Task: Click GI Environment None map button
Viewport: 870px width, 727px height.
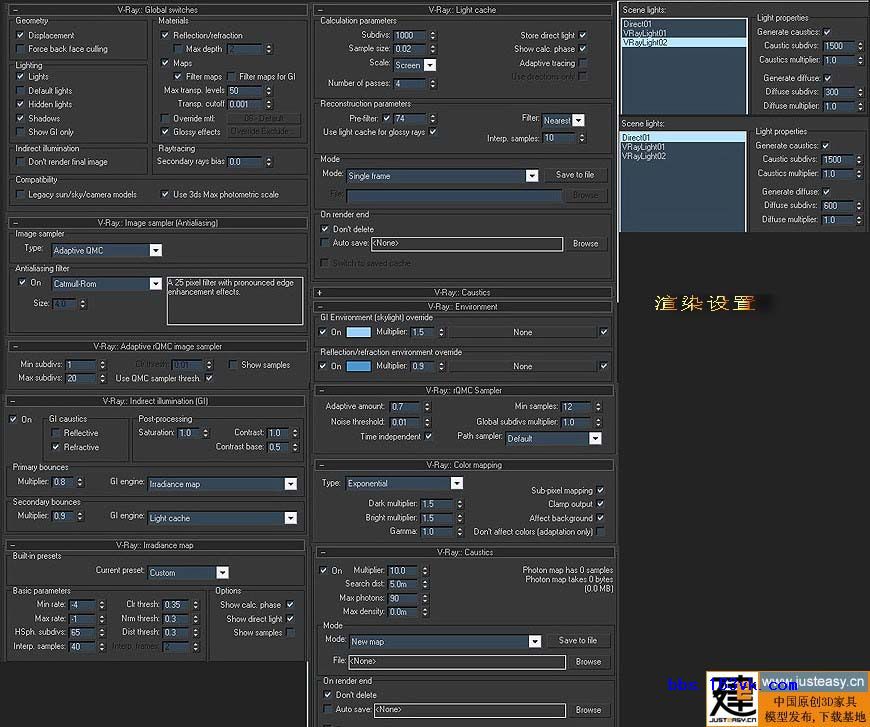Action: coord(522,332)
